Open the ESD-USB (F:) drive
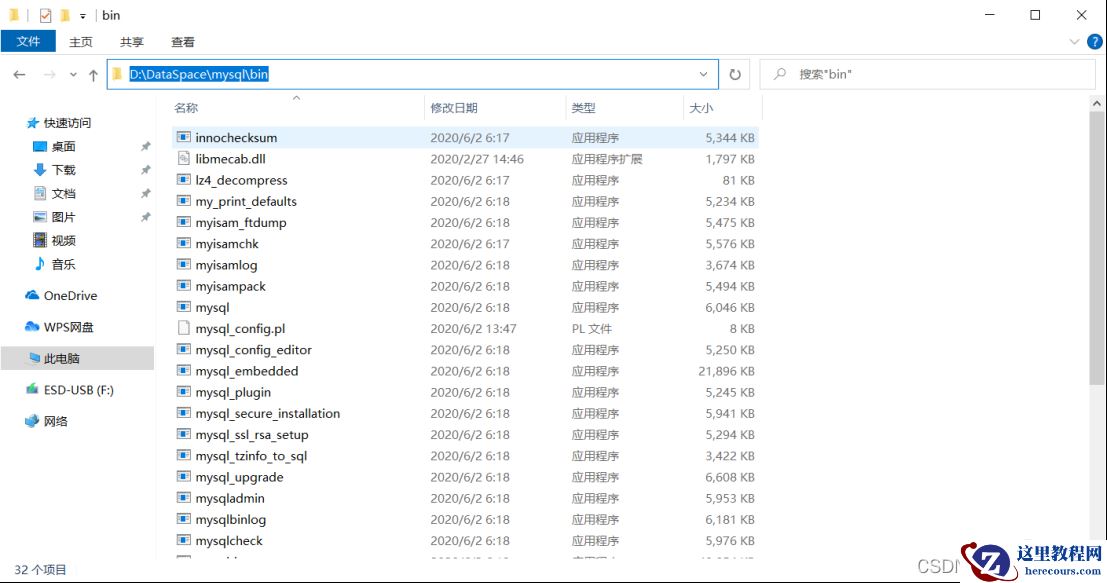Screen dimensions: 1107x583 point(78,390)
